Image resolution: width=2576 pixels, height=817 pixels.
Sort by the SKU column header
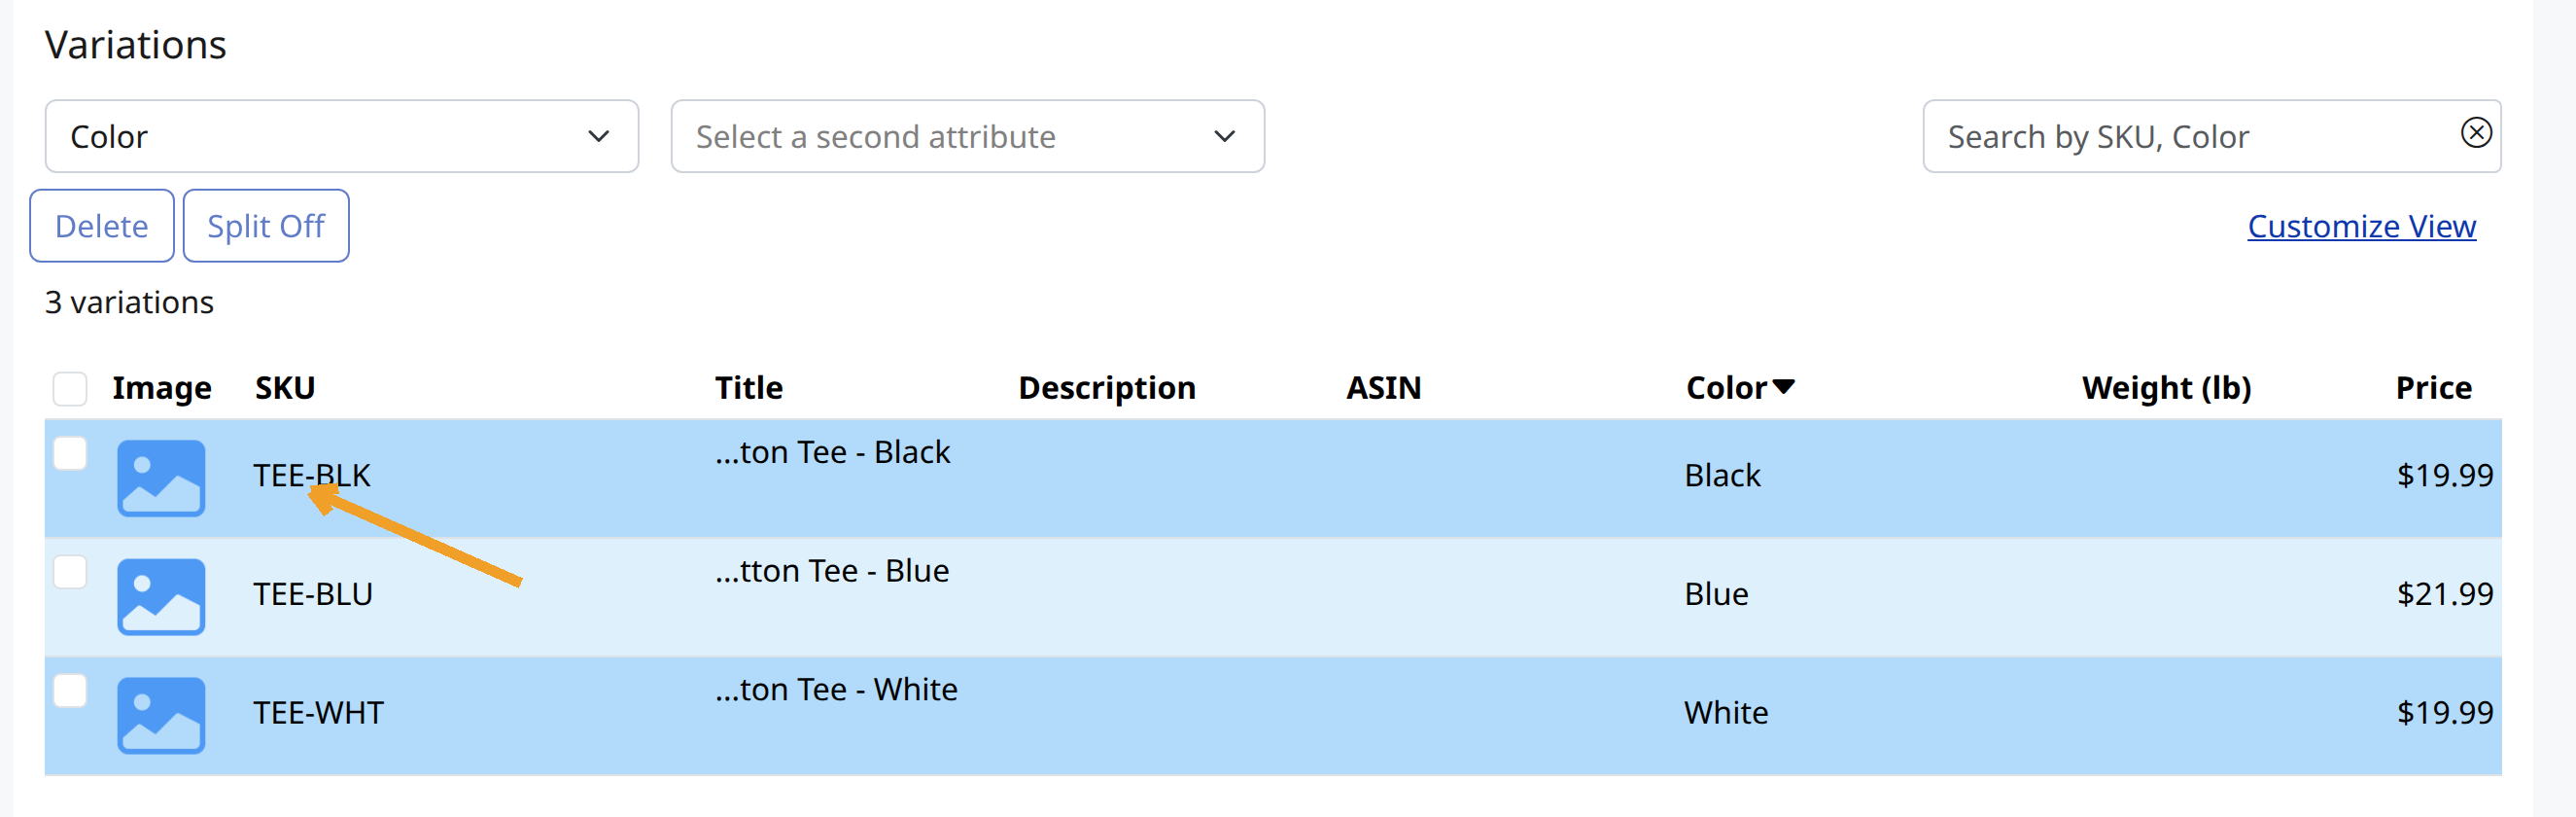point(285,387)
